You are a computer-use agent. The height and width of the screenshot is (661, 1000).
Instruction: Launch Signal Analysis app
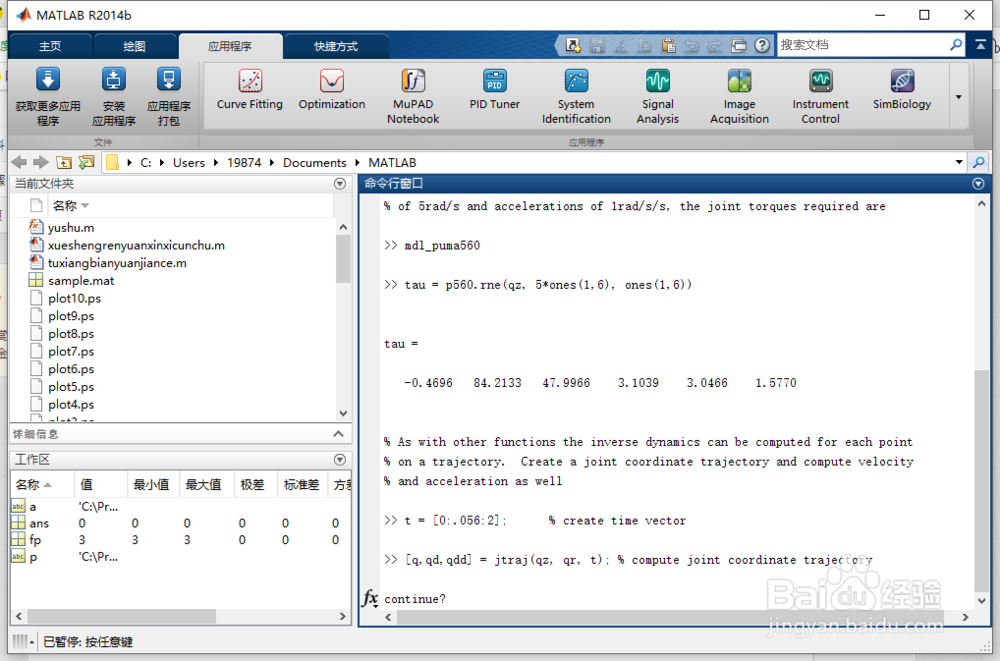click(658, 96)
